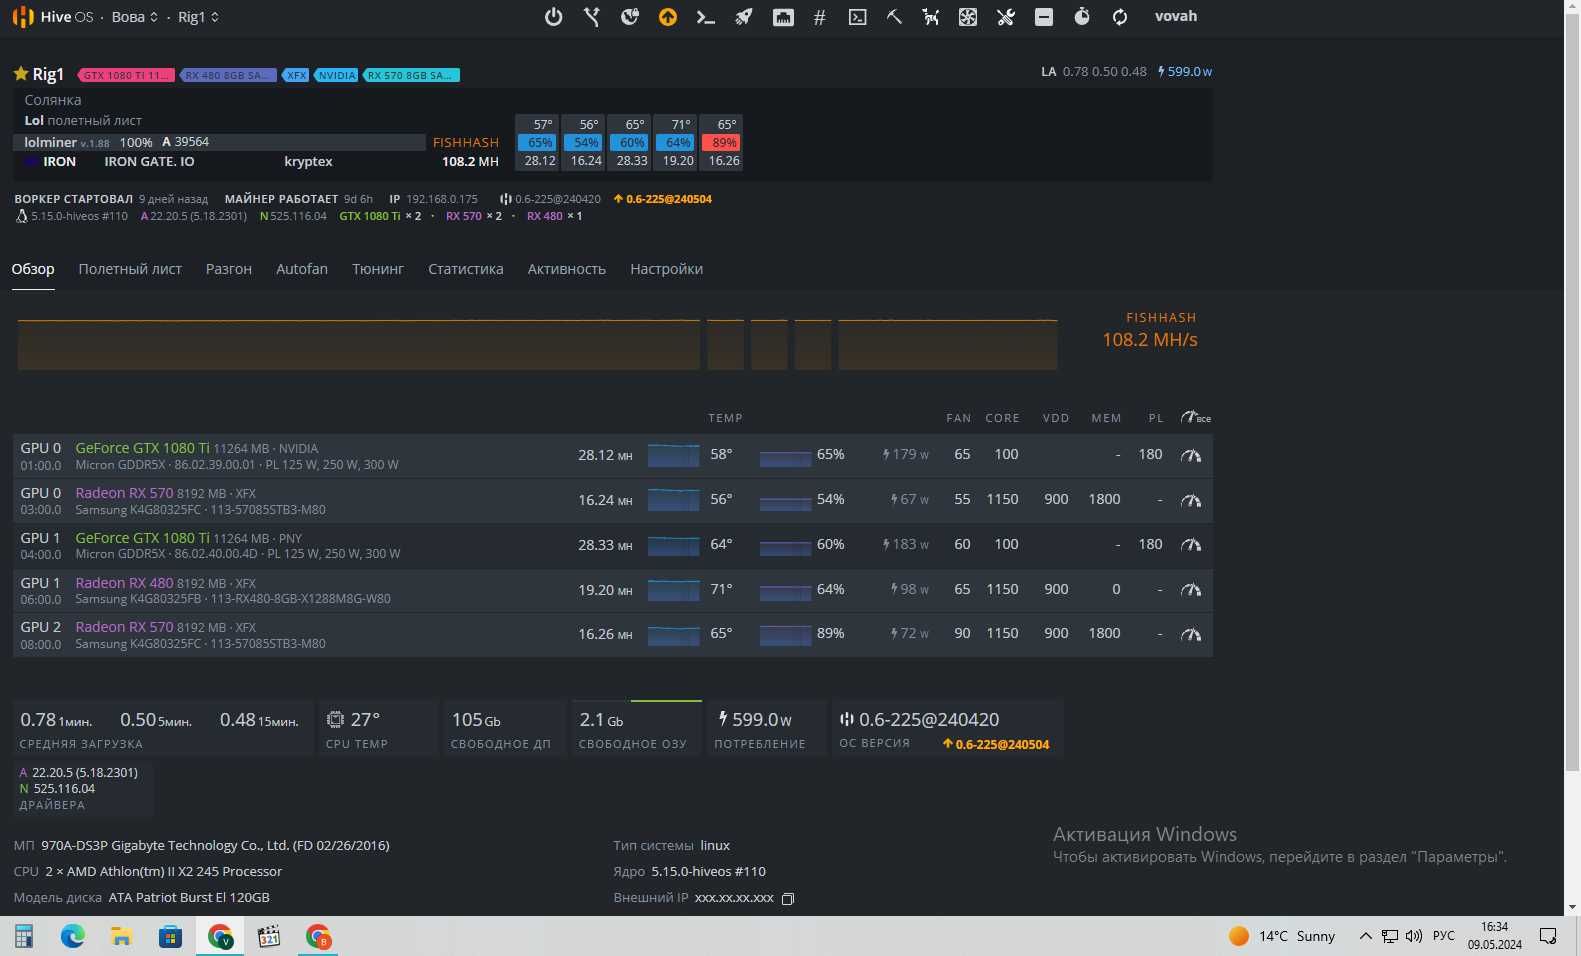Open File Explorer from taskbar

coord(122,936)
